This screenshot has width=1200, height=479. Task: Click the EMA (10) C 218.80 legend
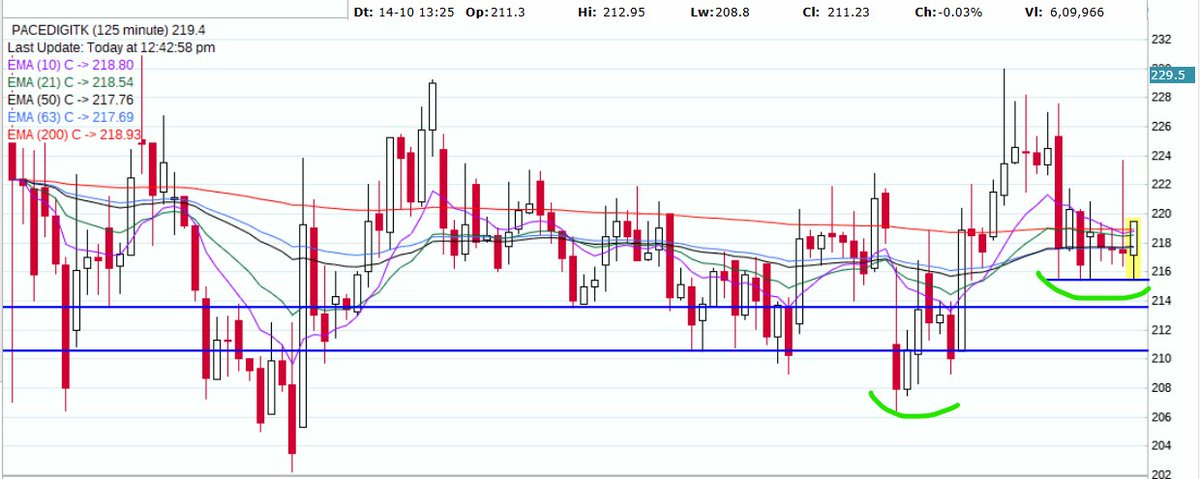coord(71,63)
